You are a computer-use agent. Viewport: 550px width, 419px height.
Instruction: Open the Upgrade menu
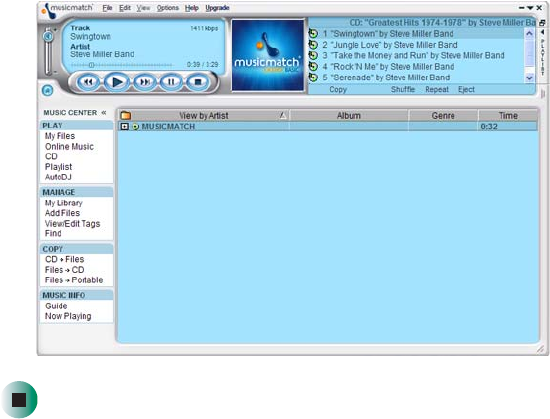pyautogui.click(x=217, y=8)
